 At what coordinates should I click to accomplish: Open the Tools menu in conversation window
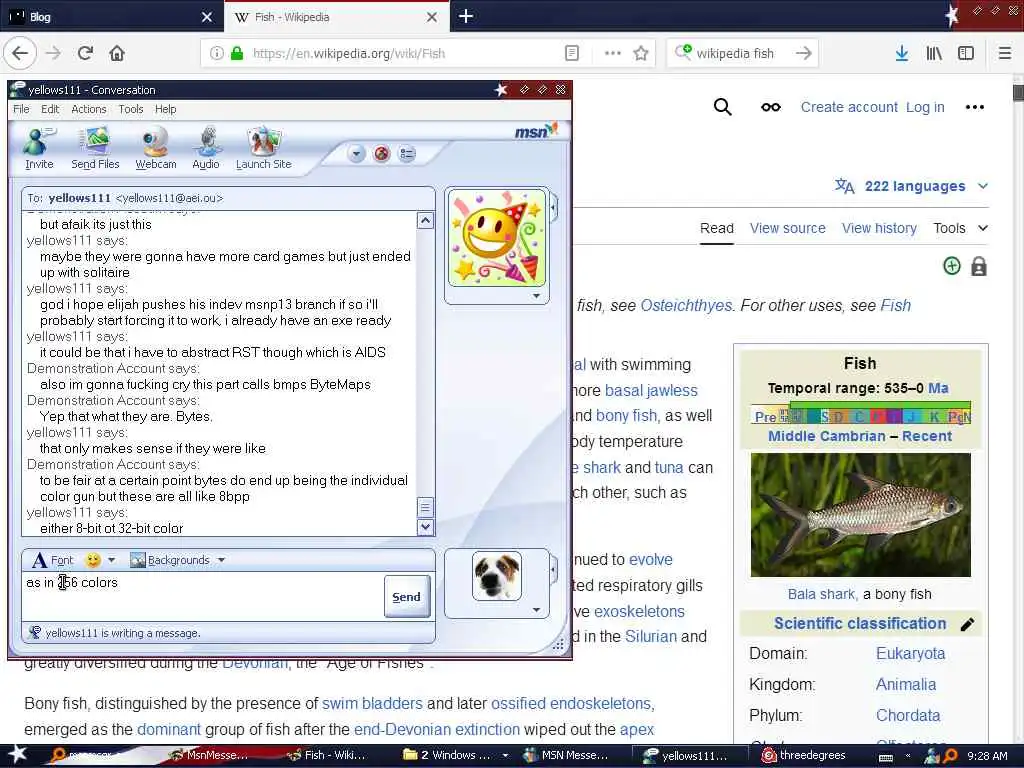tap(131, 109)
